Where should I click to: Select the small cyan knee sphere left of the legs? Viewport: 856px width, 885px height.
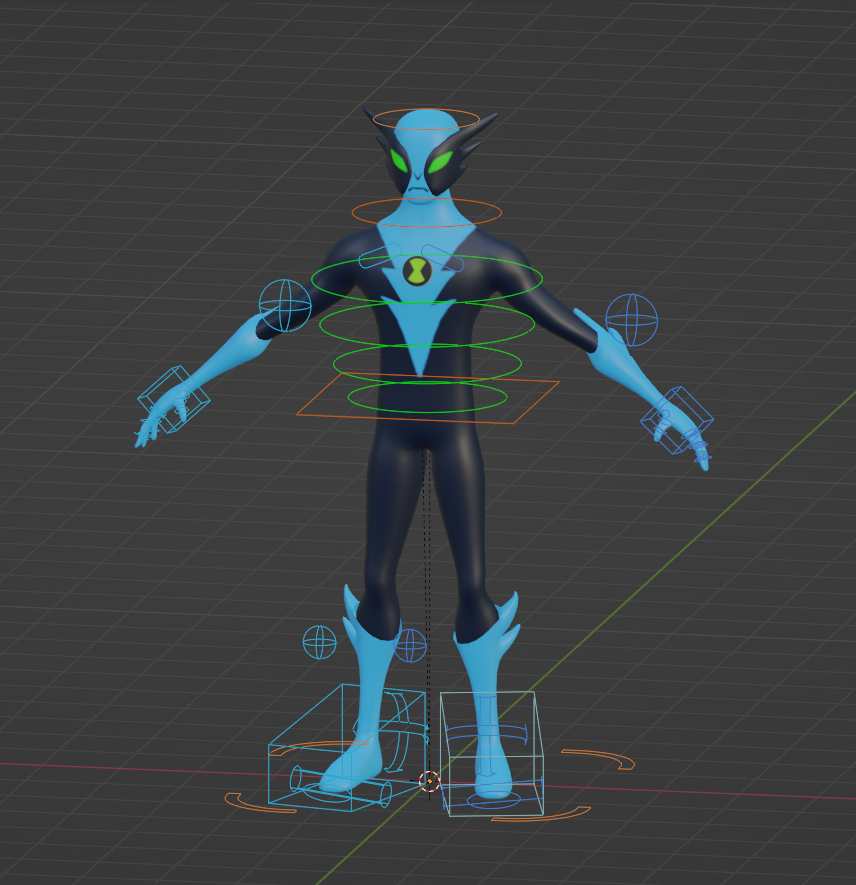(319, 642)
